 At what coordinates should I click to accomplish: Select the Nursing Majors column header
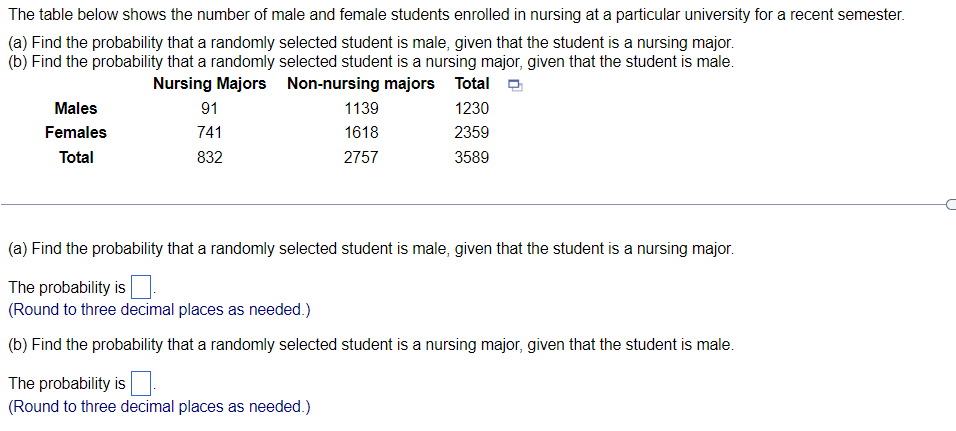tap(209, 84)
